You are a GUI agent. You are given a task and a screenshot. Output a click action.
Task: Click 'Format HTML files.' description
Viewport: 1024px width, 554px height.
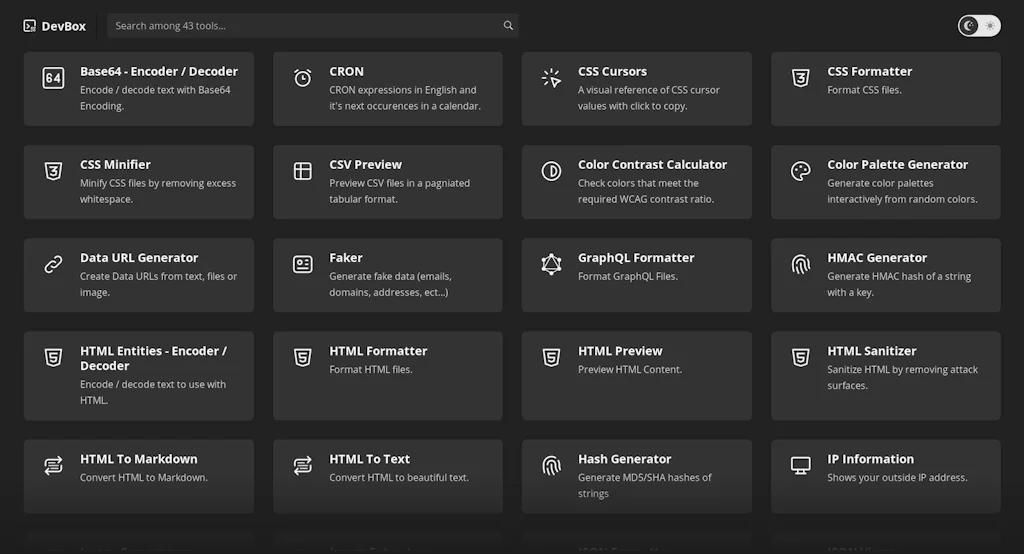(x=370, y=369)
